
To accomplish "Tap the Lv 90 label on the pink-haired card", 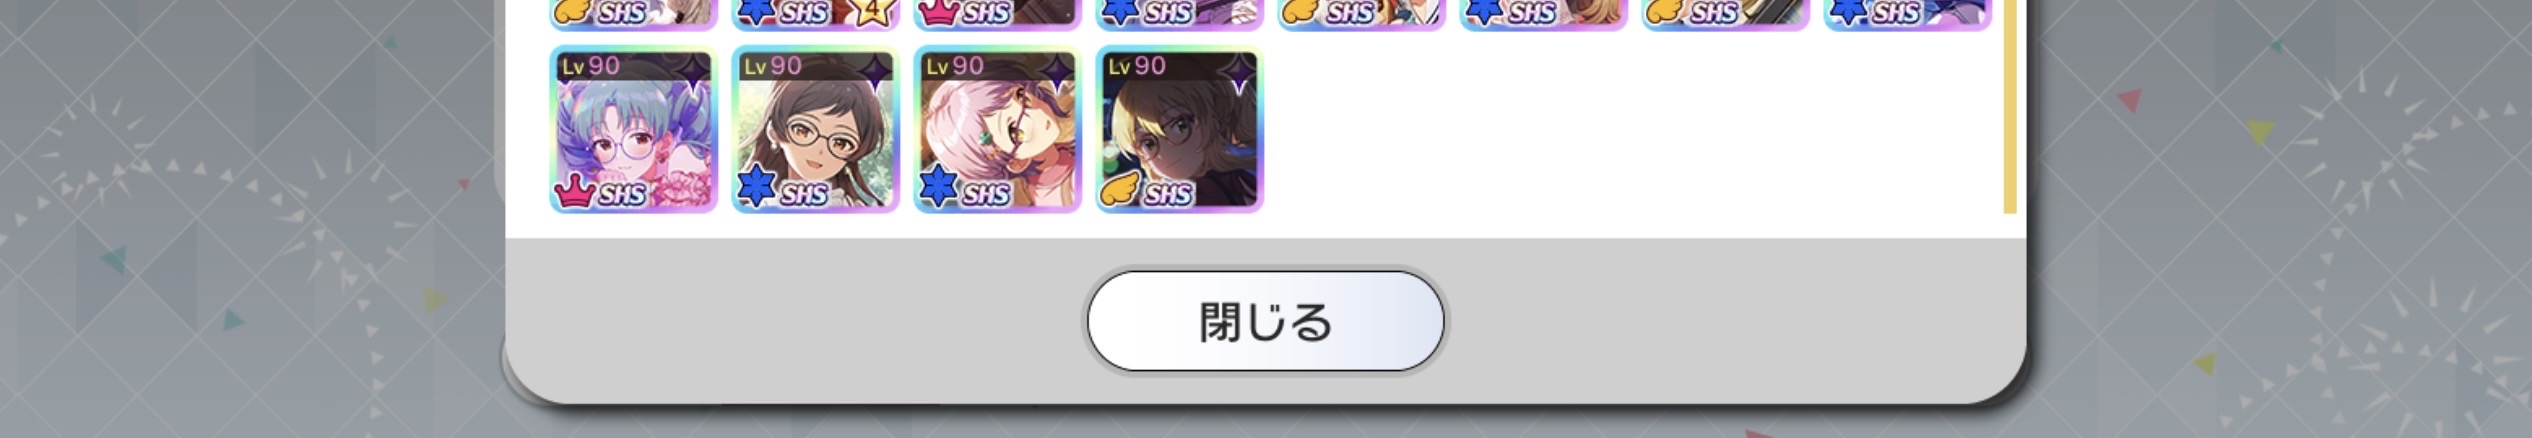I will pos(955,66).
